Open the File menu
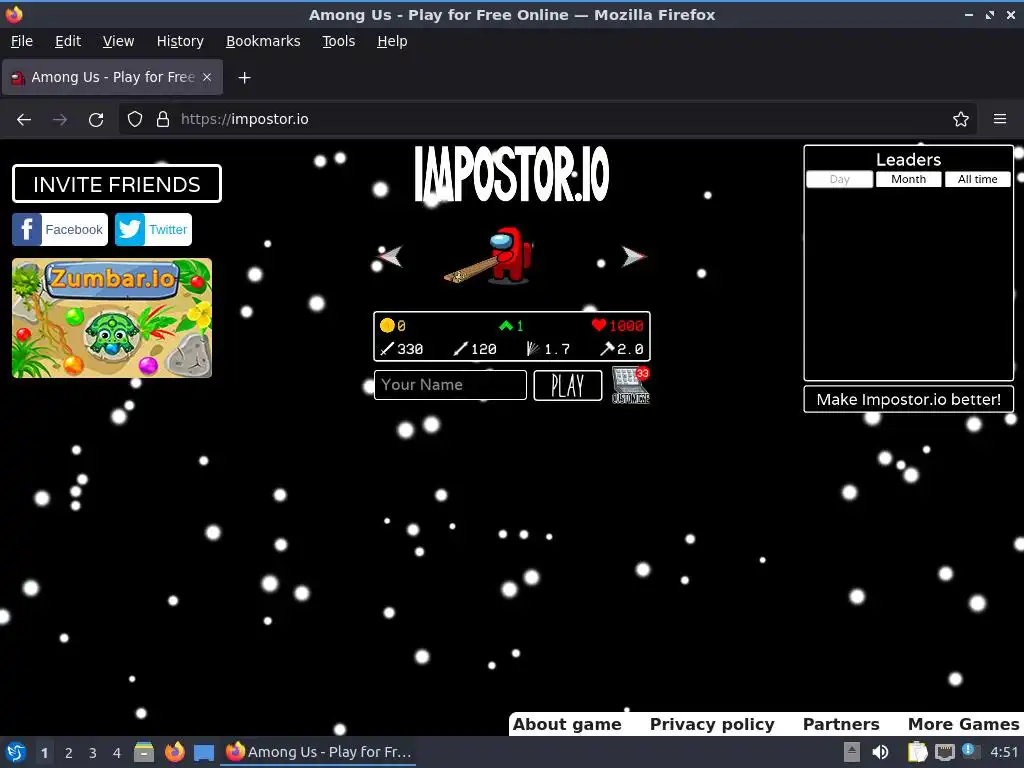Screen dimensions: 1024x768 [22, 41]
